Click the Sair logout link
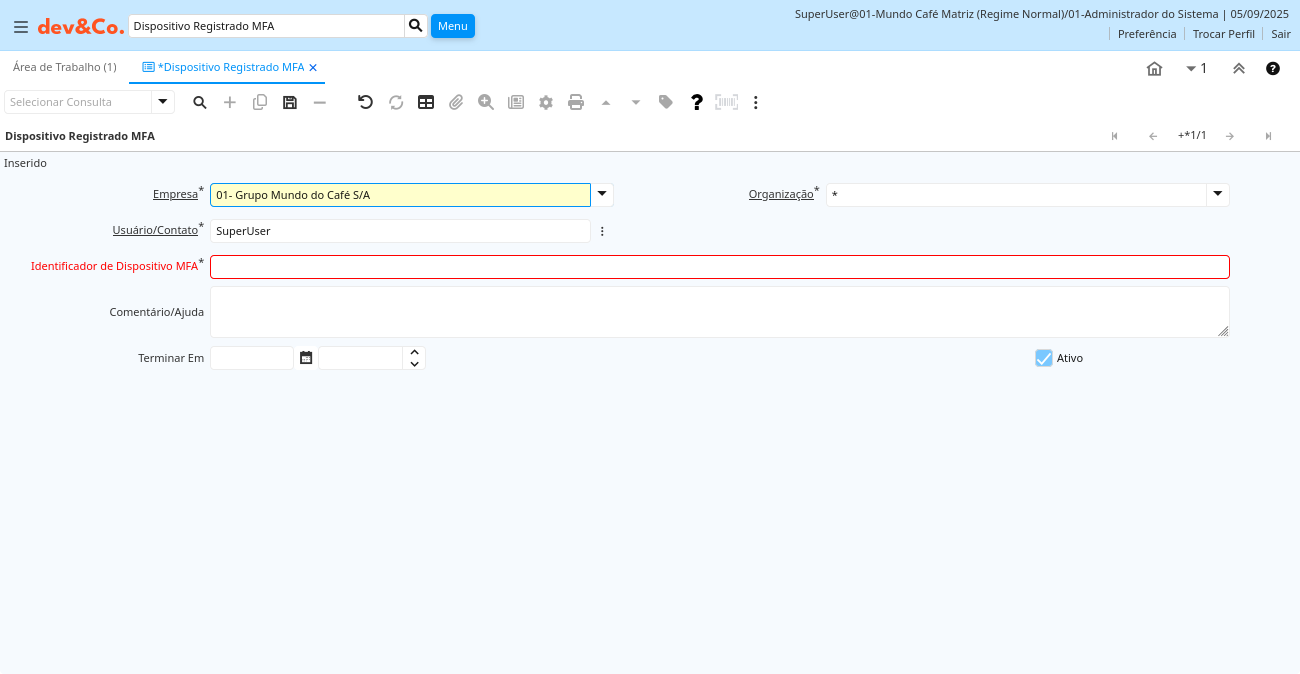 coord(1280,34)
